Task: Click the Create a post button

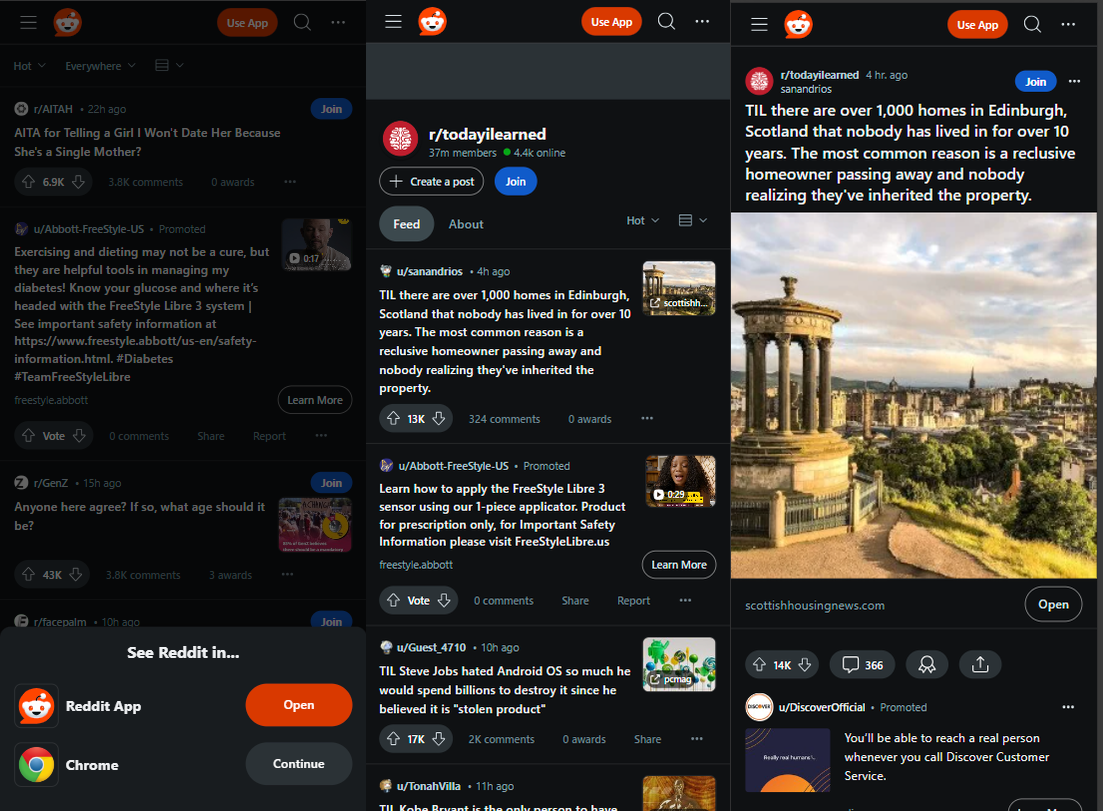Action: (431, 181)
